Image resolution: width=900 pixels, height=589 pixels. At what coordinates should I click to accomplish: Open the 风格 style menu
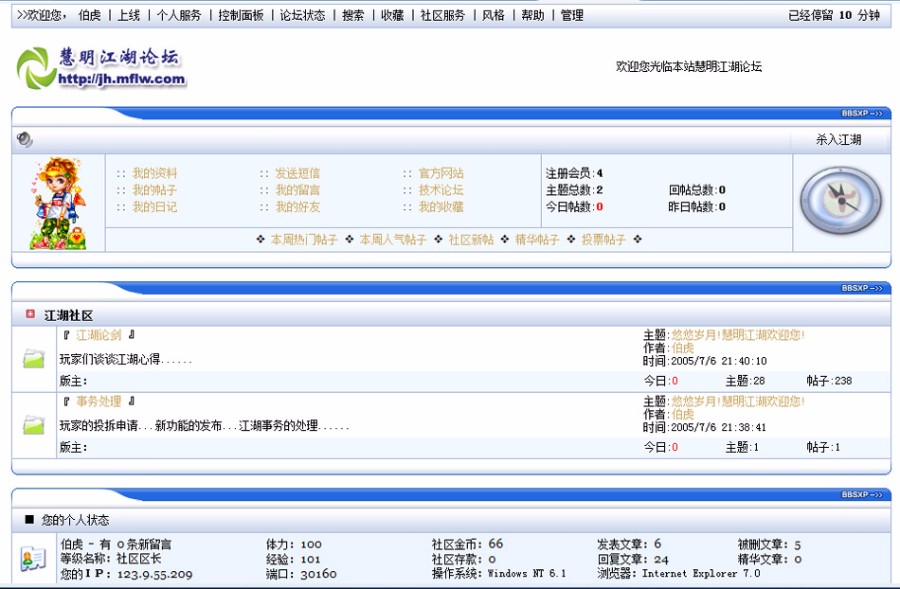(493, 16)
